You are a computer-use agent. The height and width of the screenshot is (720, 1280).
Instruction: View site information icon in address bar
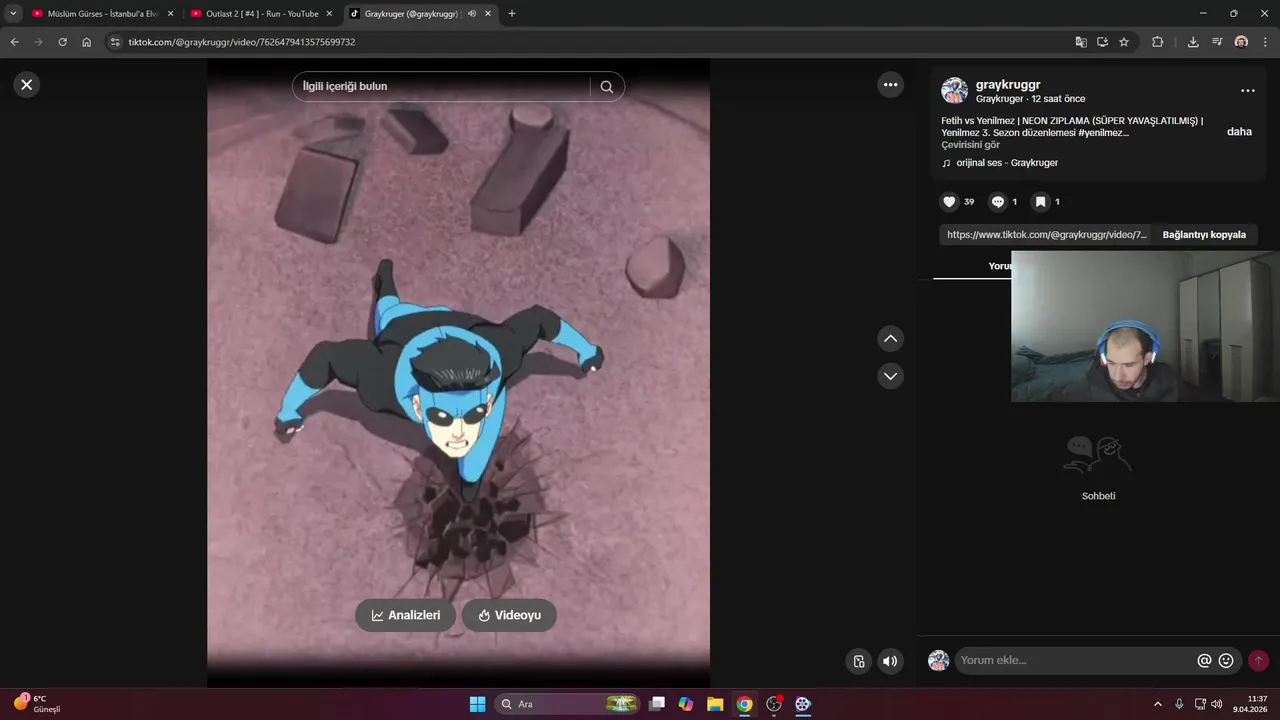tap(115, 42)
